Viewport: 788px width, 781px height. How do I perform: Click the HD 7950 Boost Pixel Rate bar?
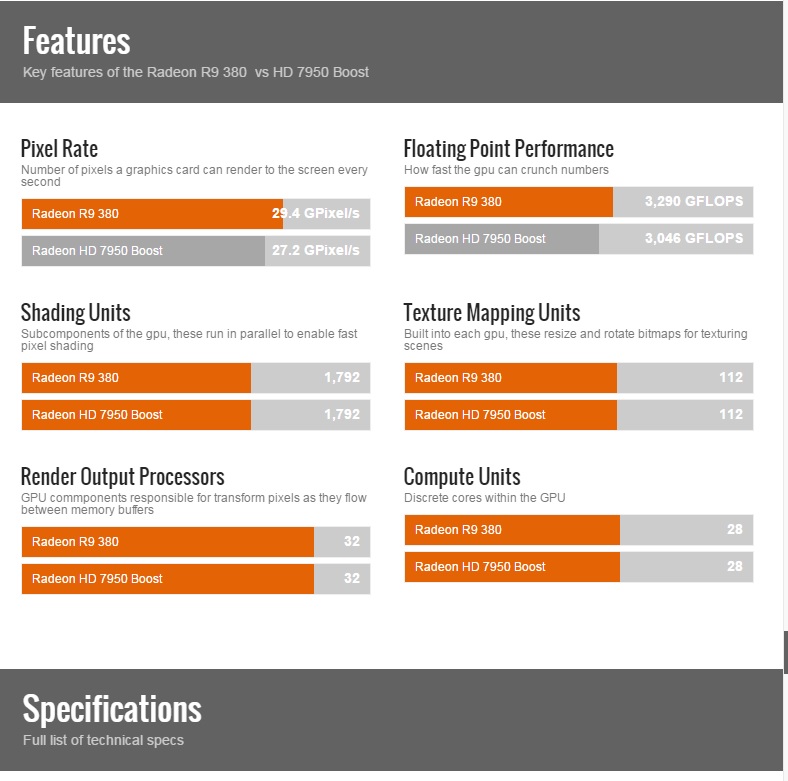click(x=195, y=251)
